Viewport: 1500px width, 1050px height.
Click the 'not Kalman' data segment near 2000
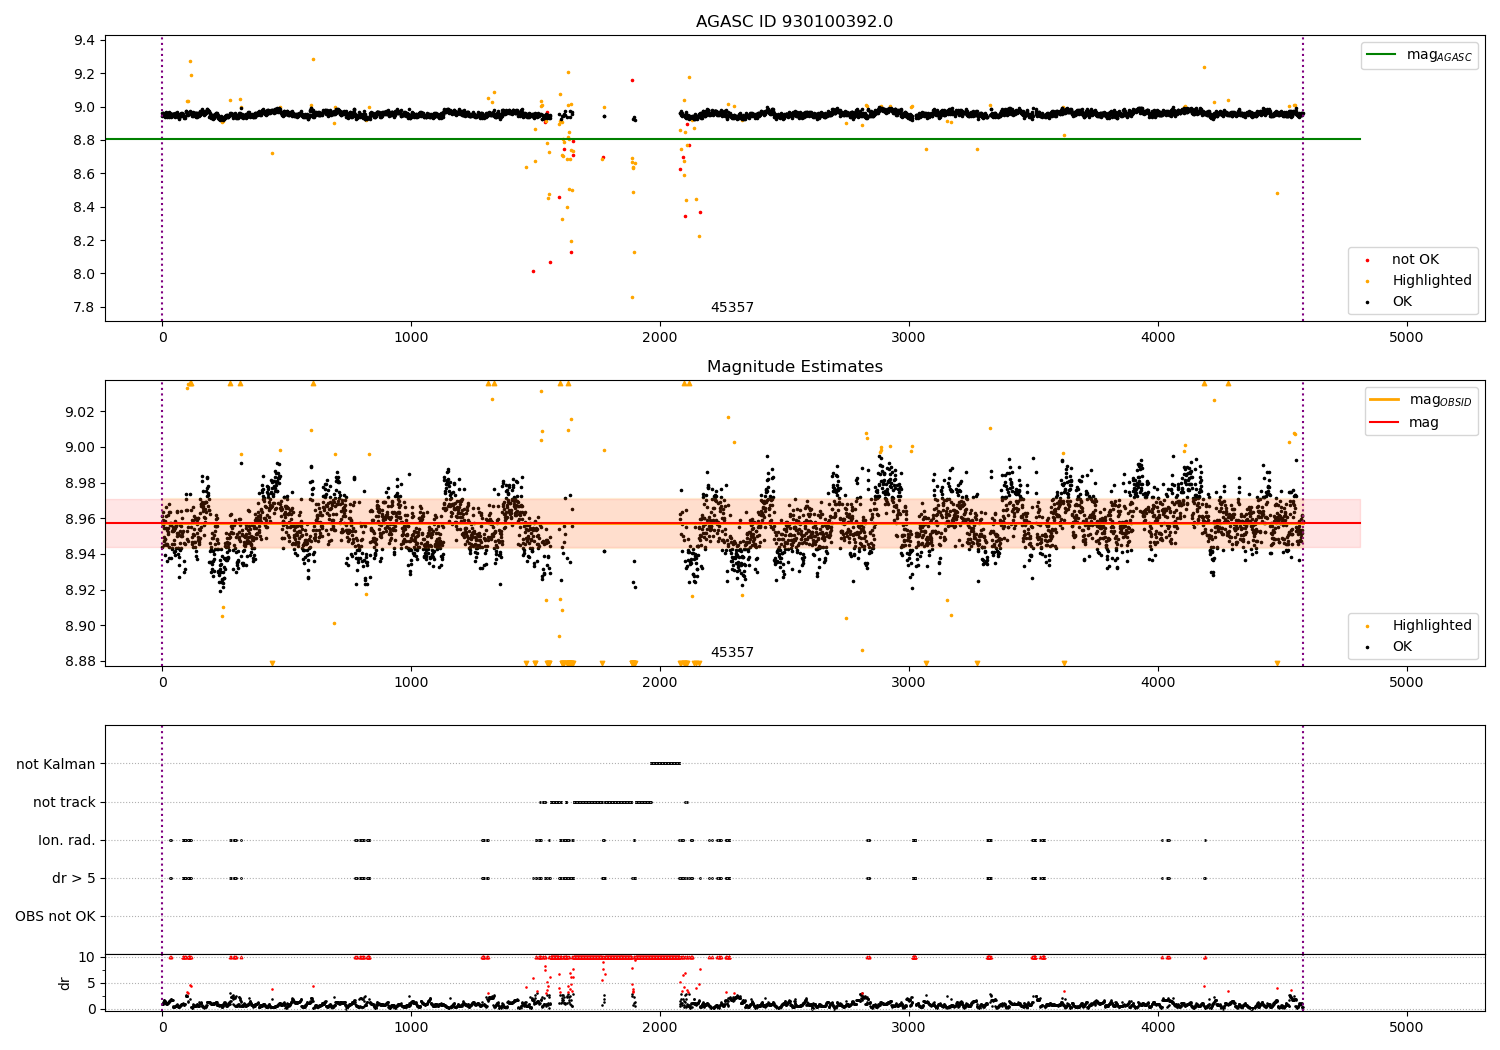click(x=665, y=764)
